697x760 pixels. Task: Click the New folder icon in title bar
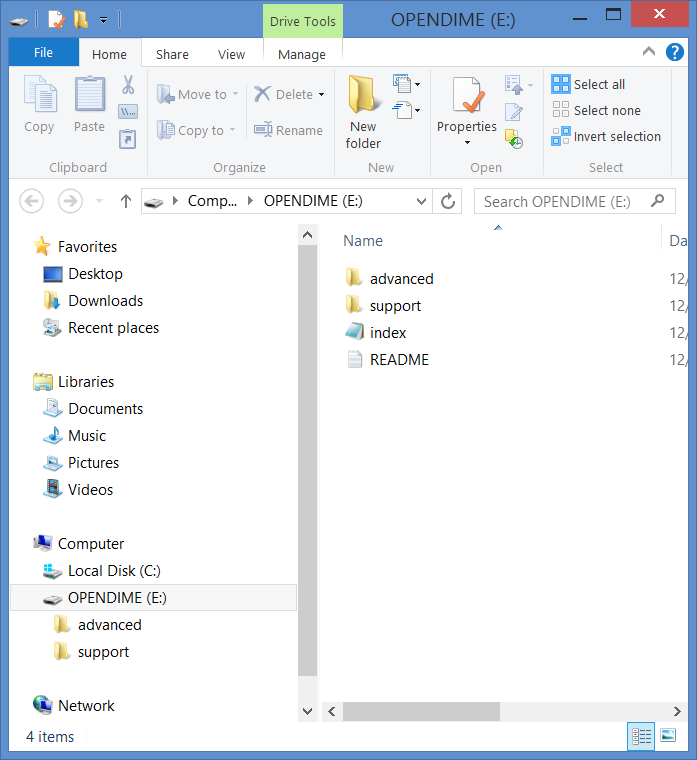click(x=80, y=20)
